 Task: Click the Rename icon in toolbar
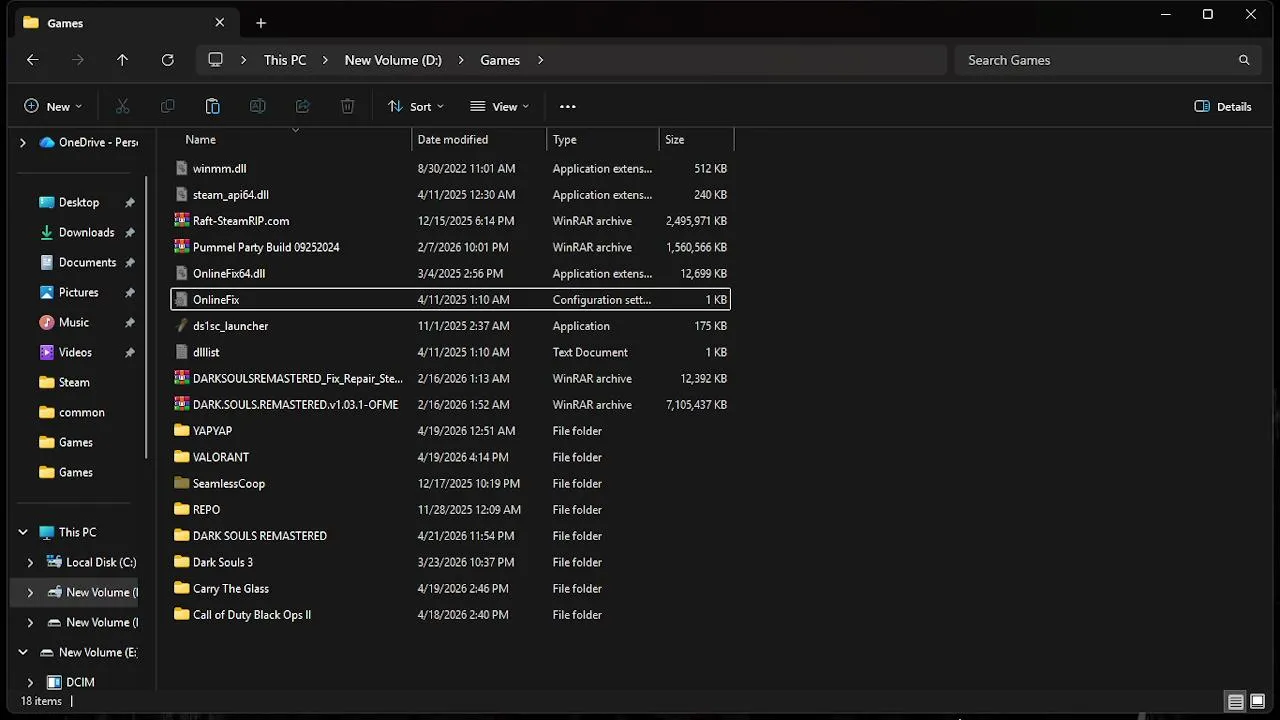coord(257,106)
